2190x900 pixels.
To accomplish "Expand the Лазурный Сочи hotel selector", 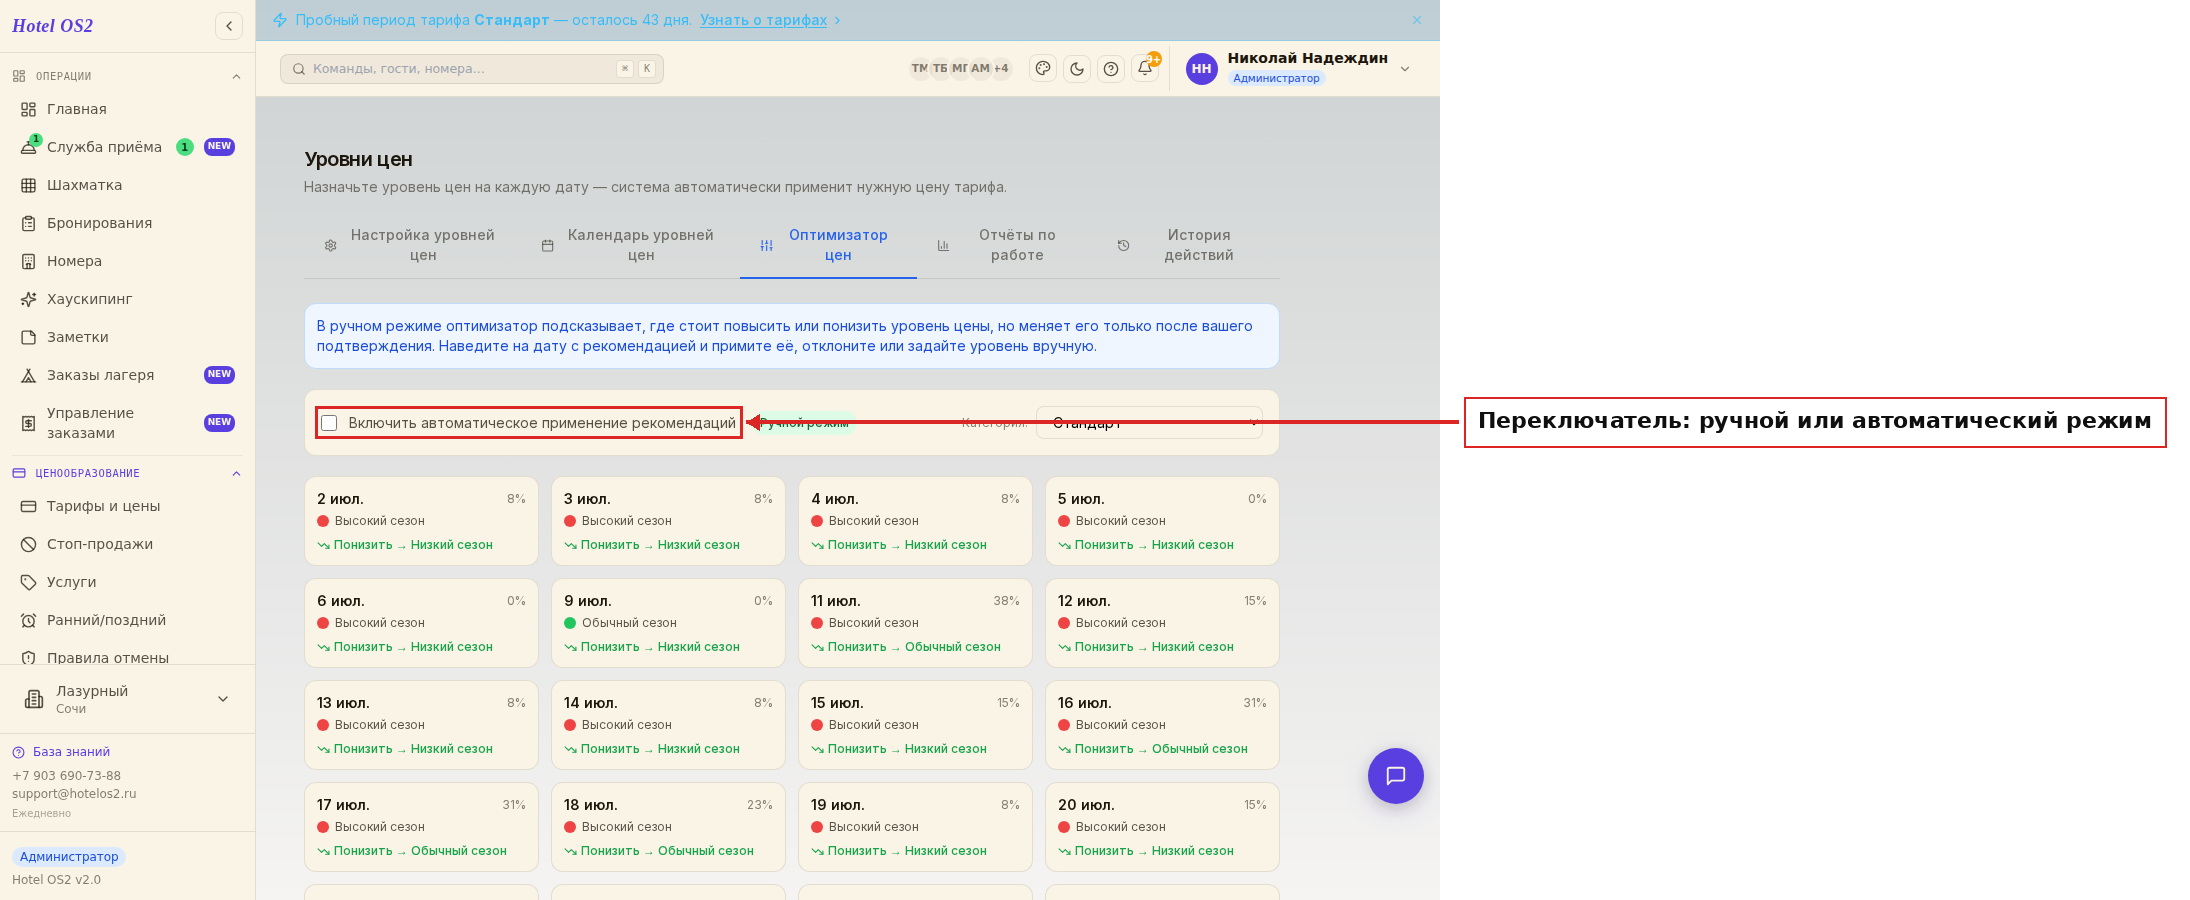I will point(127,699).
